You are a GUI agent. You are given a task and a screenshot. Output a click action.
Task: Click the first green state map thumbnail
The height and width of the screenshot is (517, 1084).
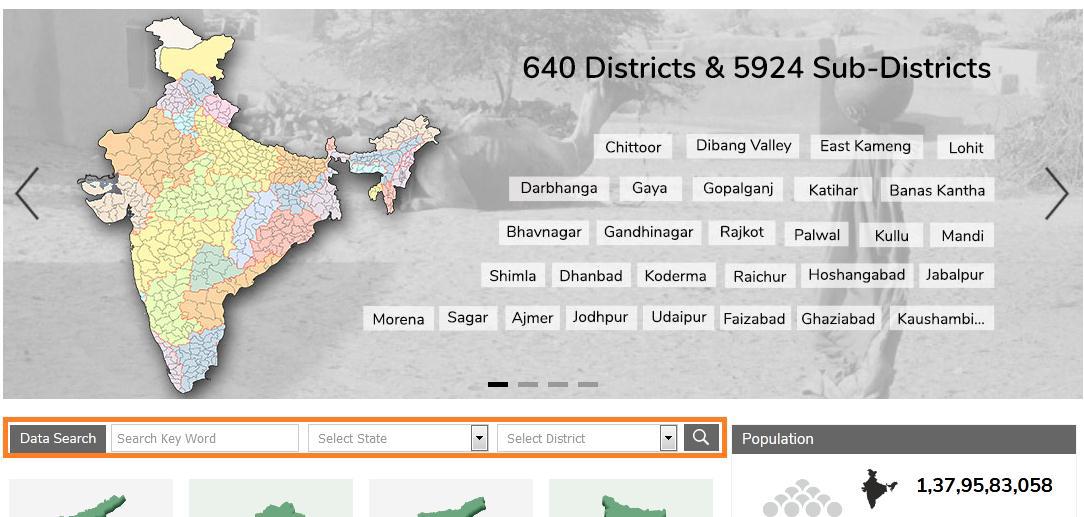point(91,500)
